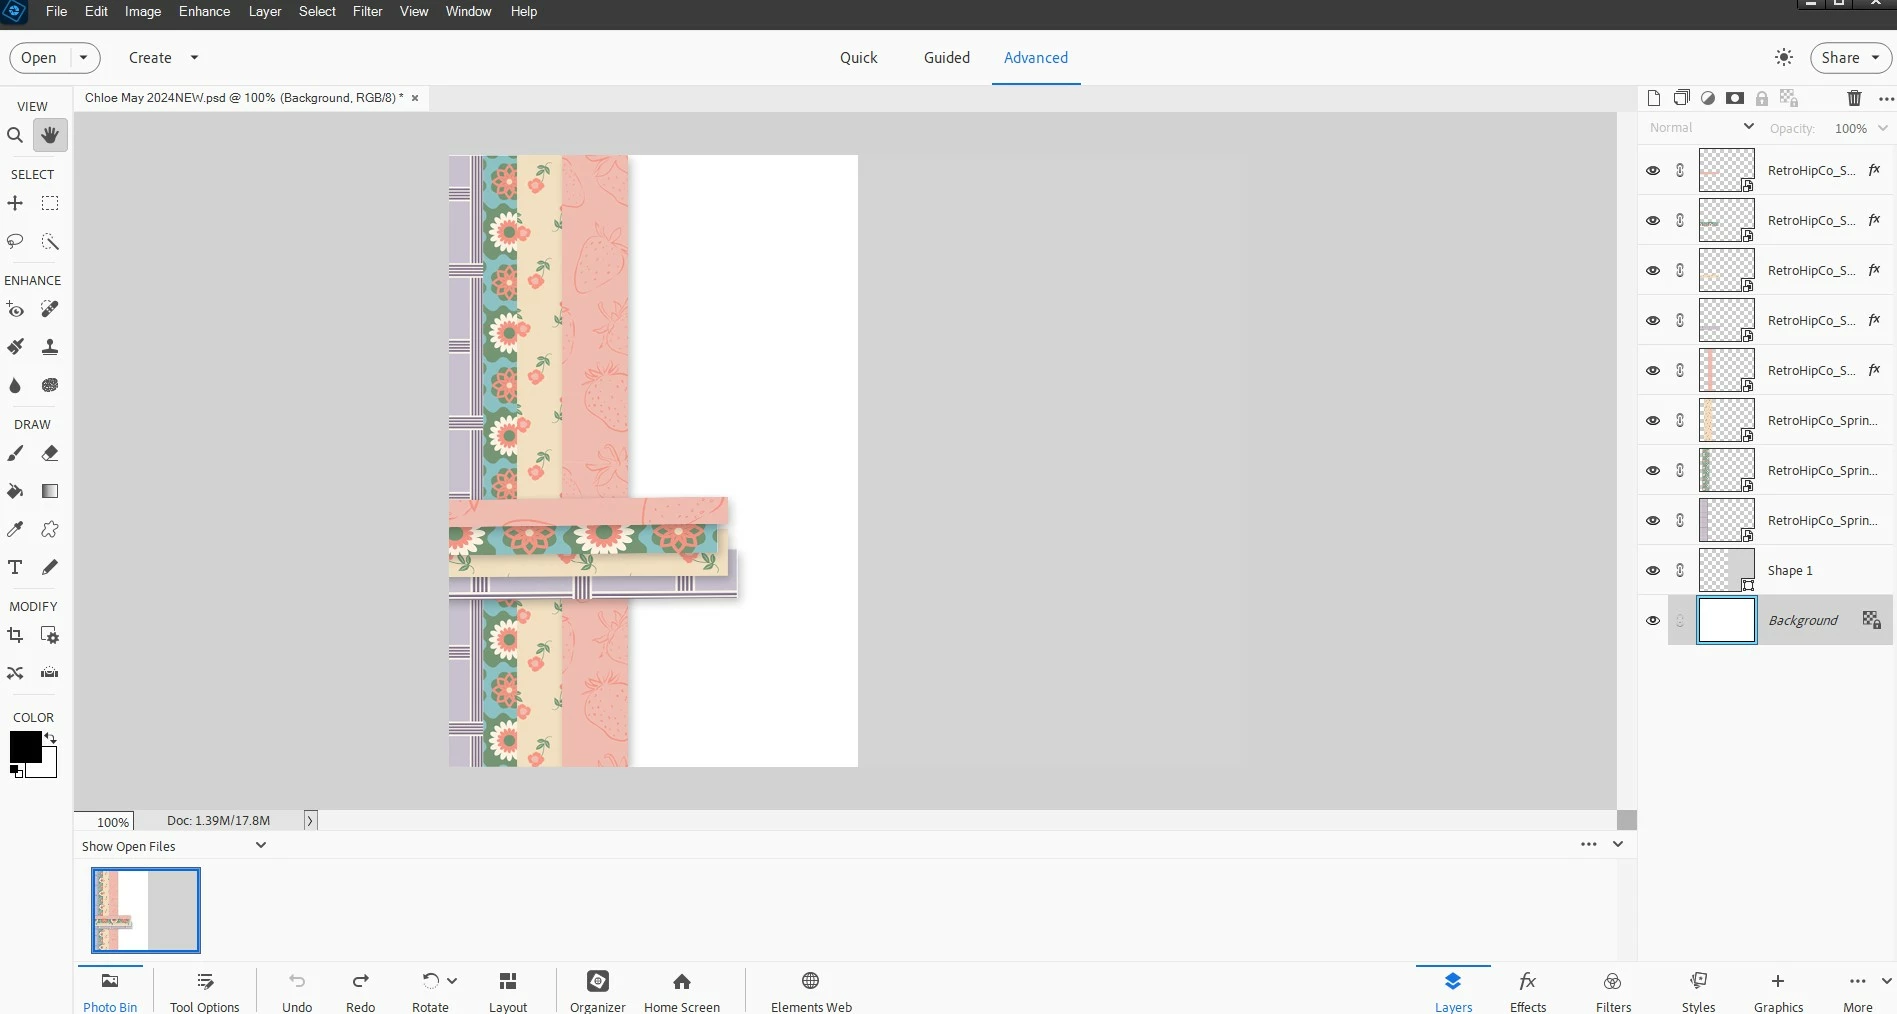Select the Pencil tool

pyautogui.click(x=50, y=567)
